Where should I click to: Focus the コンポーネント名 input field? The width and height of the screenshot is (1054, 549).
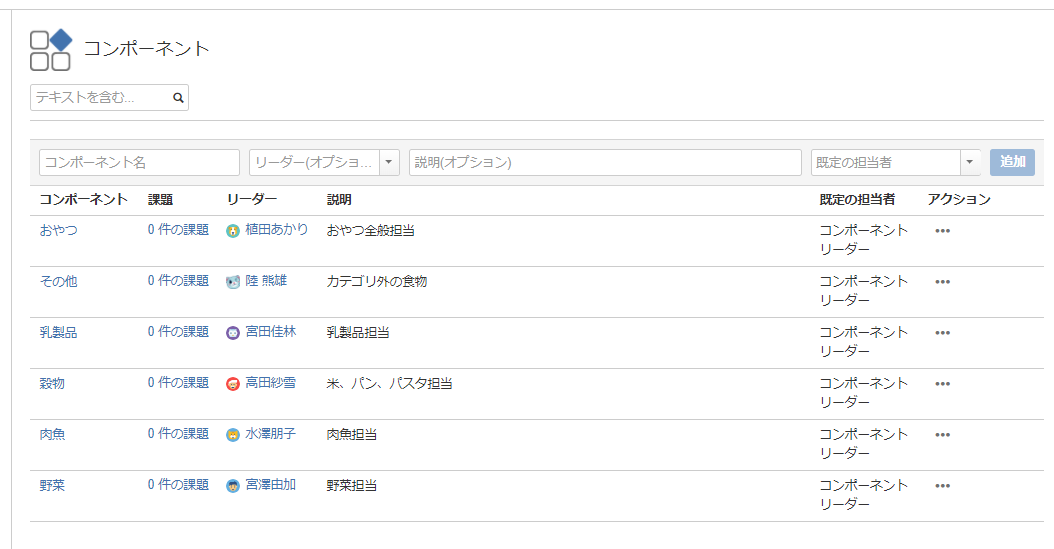pos(140,163)
